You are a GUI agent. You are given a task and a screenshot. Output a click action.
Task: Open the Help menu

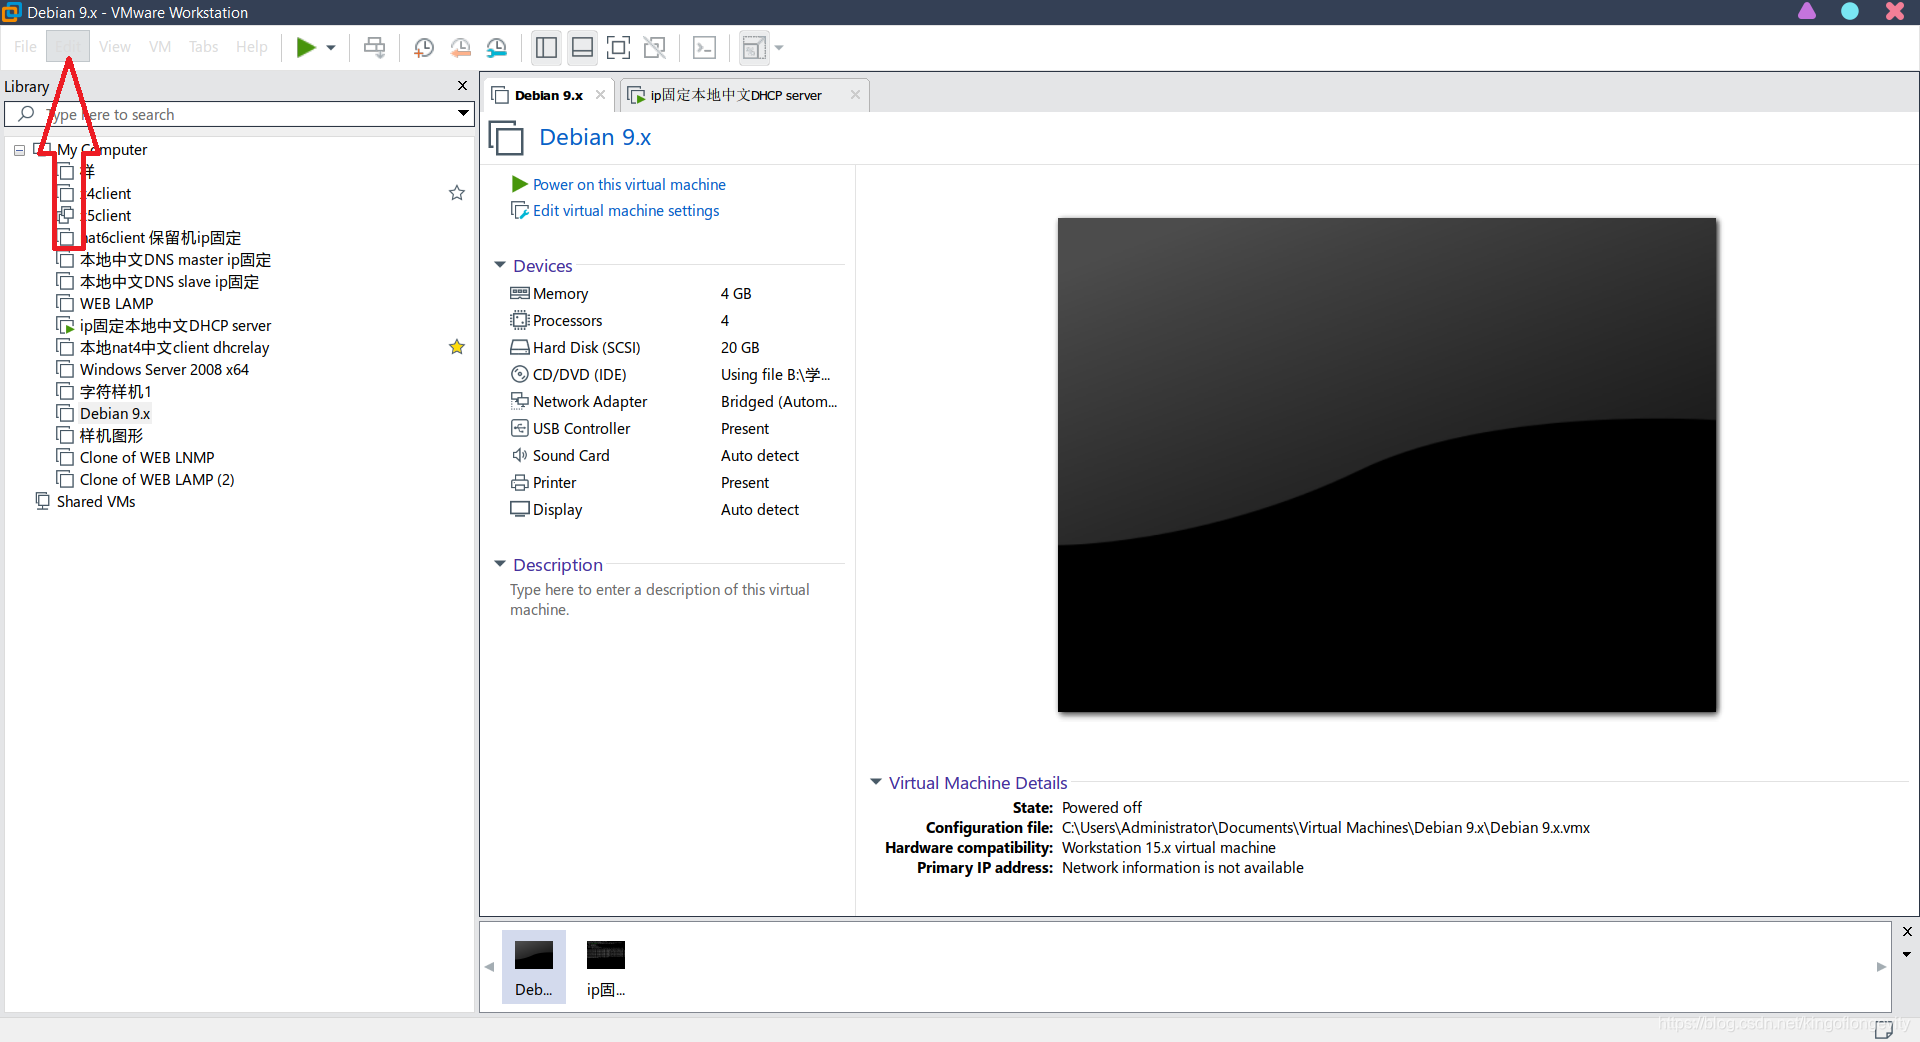(251, 46)
